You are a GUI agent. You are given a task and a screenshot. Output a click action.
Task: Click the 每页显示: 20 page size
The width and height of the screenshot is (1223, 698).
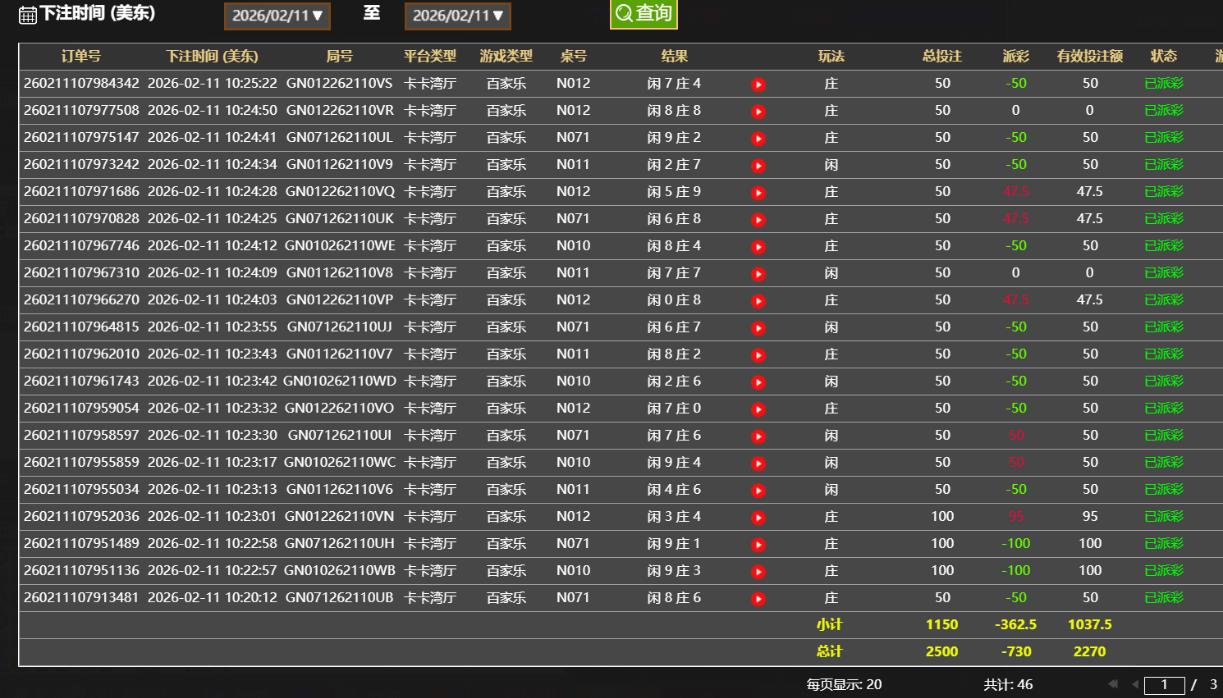tap(844, 685)
